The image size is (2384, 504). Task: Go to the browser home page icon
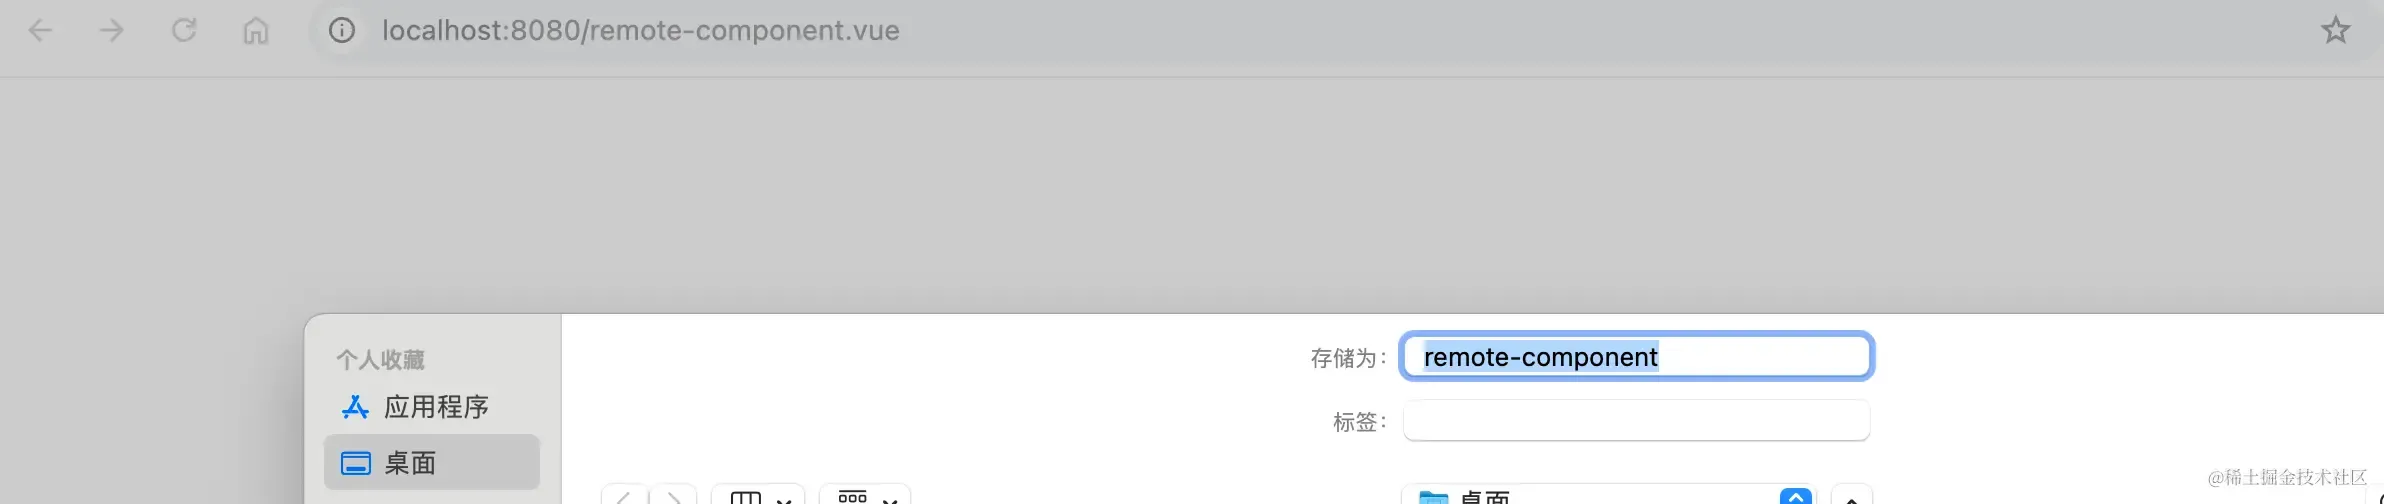coord(256,31)
